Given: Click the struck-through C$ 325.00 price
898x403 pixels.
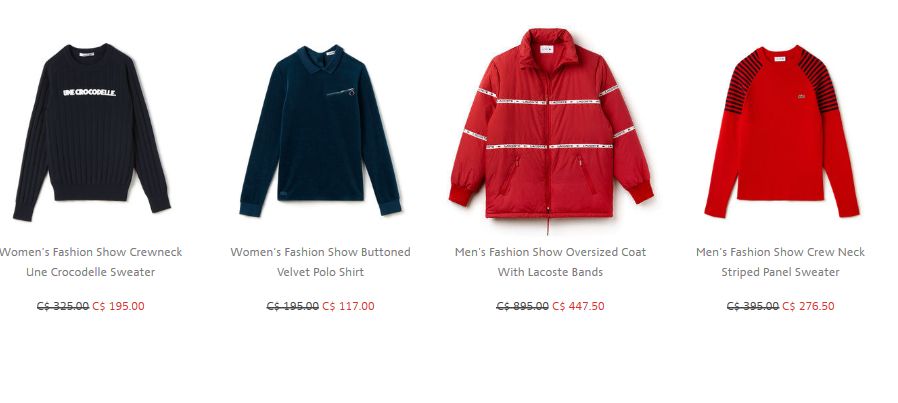Looking at the screenshot, I should click(x=63, y=306).
